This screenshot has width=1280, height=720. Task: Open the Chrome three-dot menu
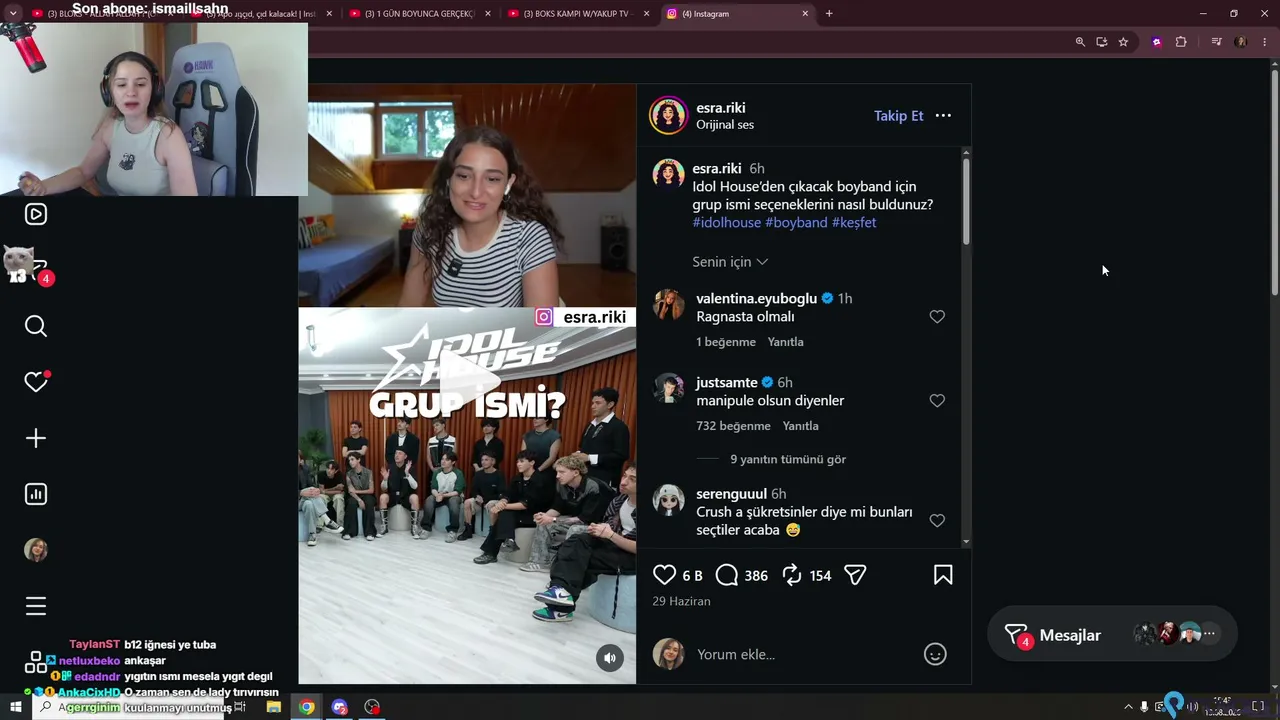[x=1265, y=42]
